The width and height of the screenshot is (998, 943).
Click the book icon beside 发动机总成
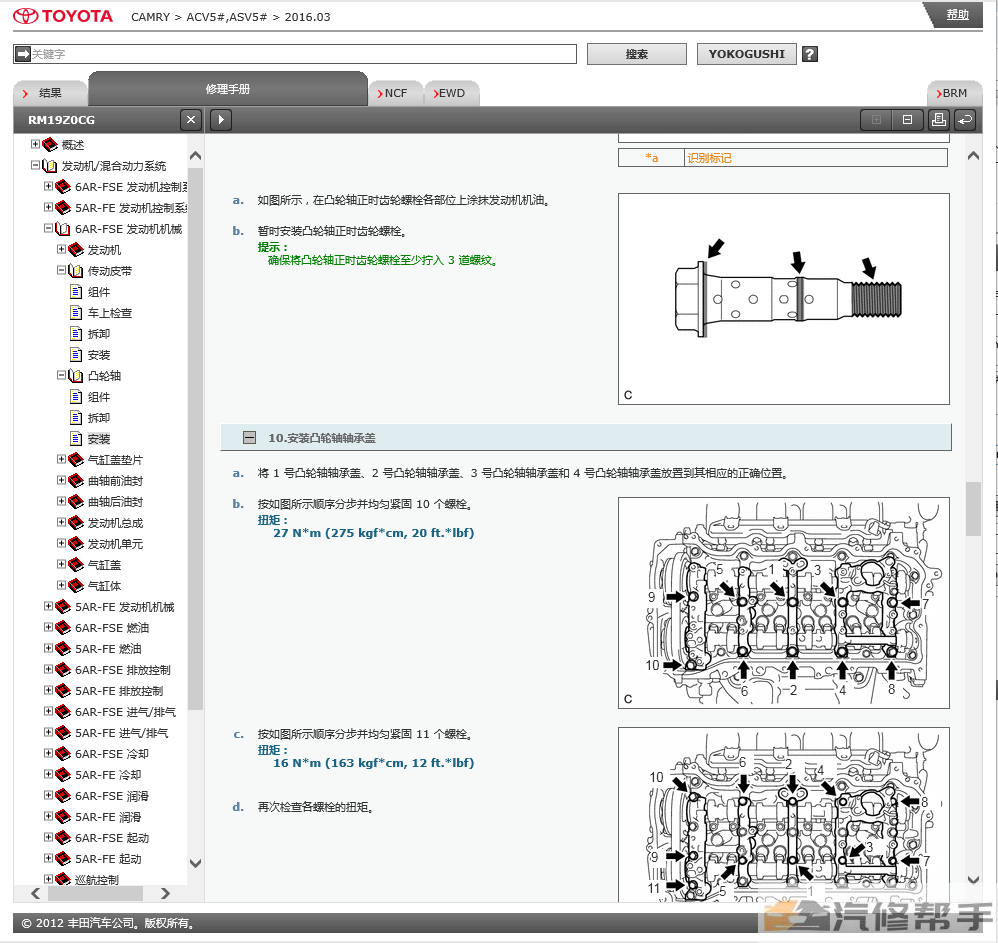click(76, 522)
